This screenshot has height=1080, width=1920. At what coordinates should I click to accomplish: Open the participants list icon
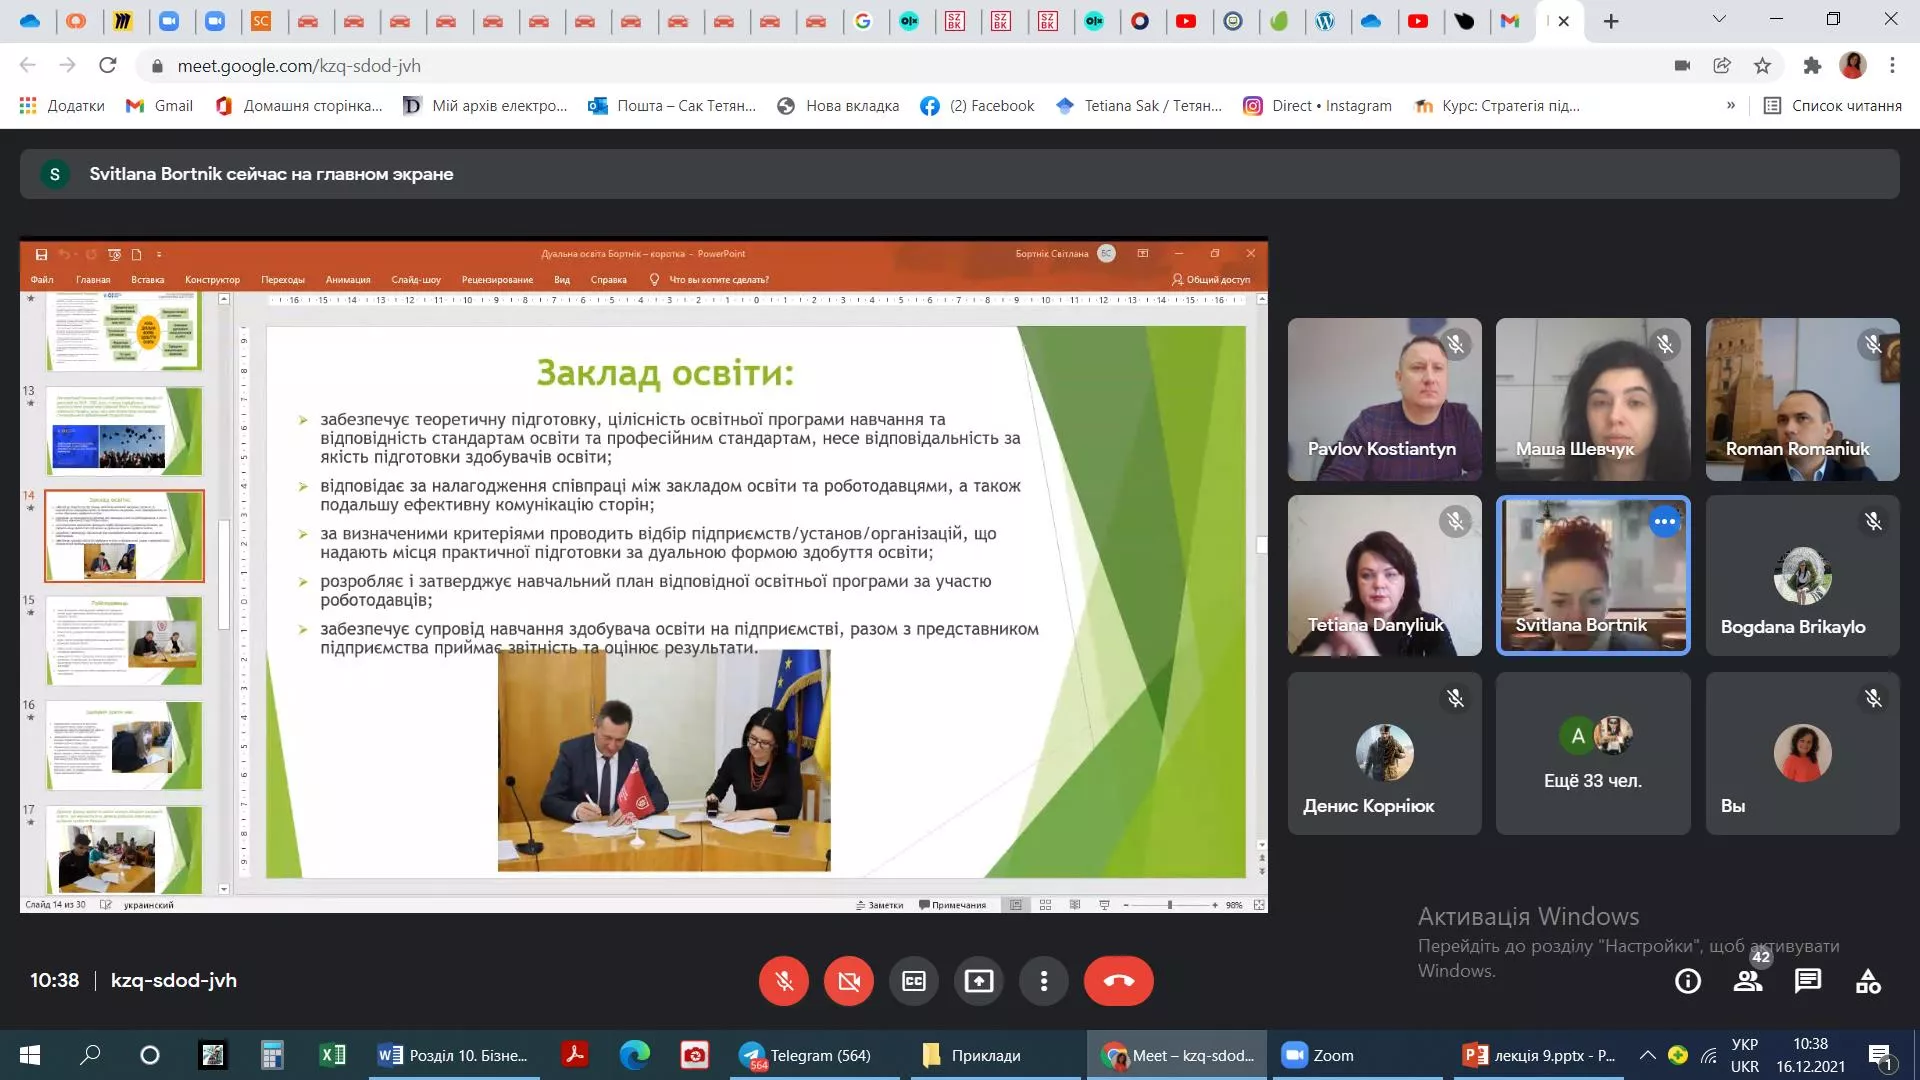[1747, 981]
